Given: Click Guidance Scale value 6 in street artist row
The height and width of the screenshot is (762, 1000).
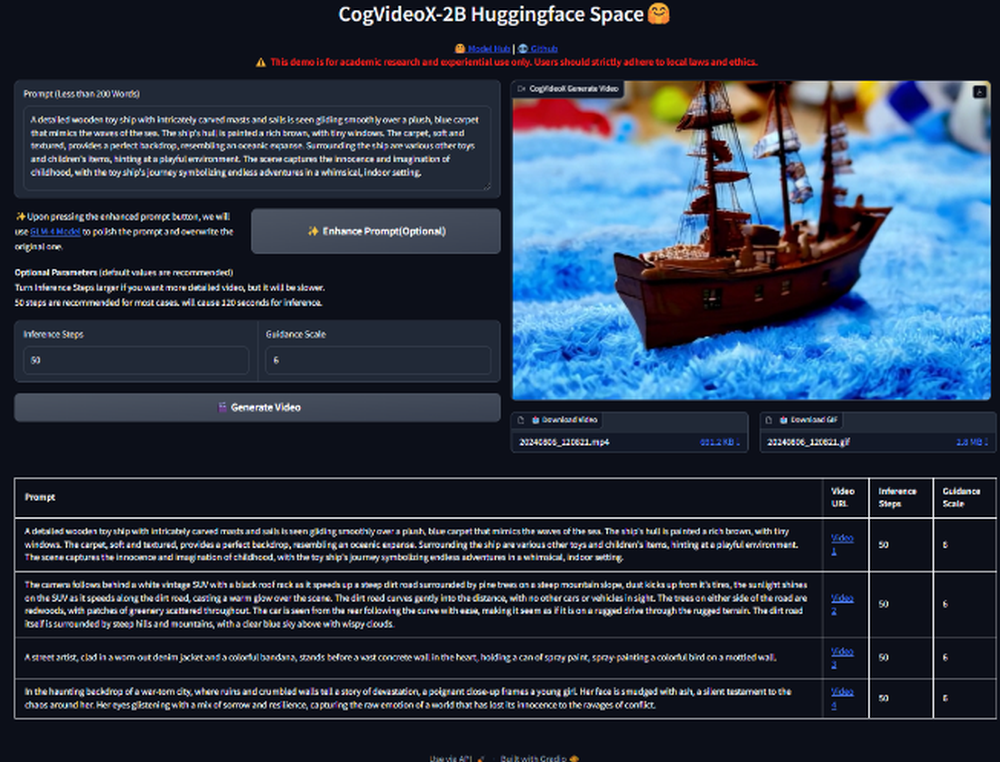Looking at the screenshot, I should point(945,657).
